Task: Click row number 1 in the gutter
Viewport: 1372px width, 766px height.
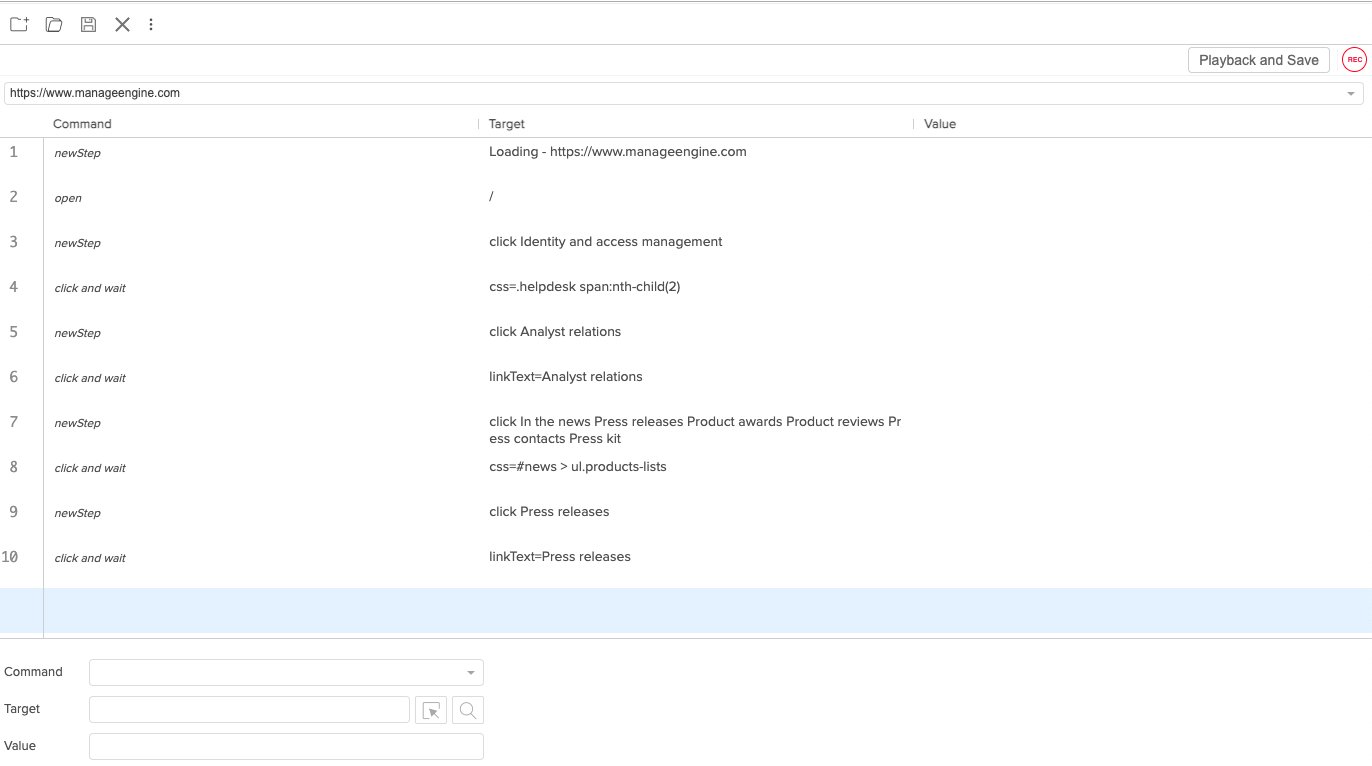Action: [14, 152]
